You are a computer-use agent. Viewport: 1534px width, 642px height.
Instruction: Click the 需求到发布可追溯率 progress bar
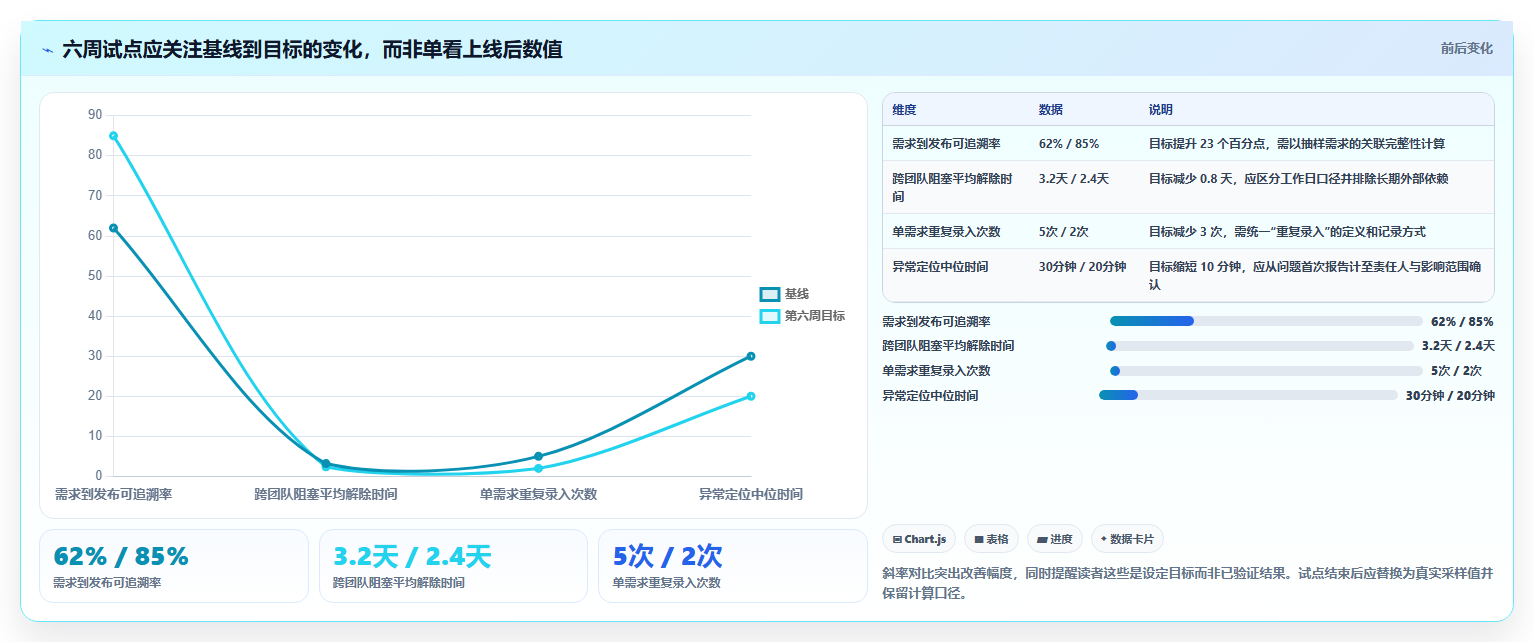click(1266, 321)
